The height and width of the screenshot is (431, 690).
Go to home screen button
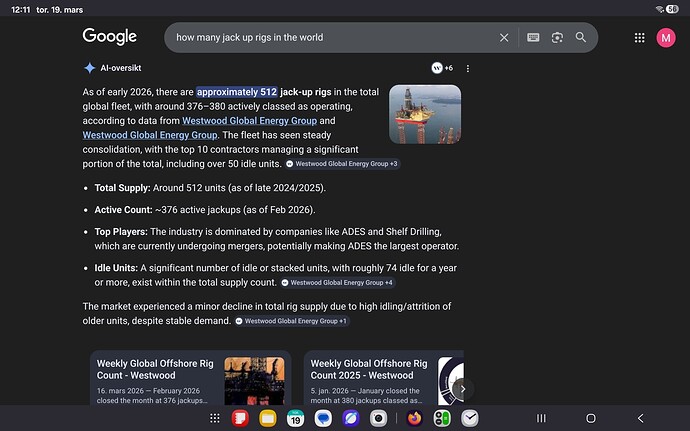point(591,418)
